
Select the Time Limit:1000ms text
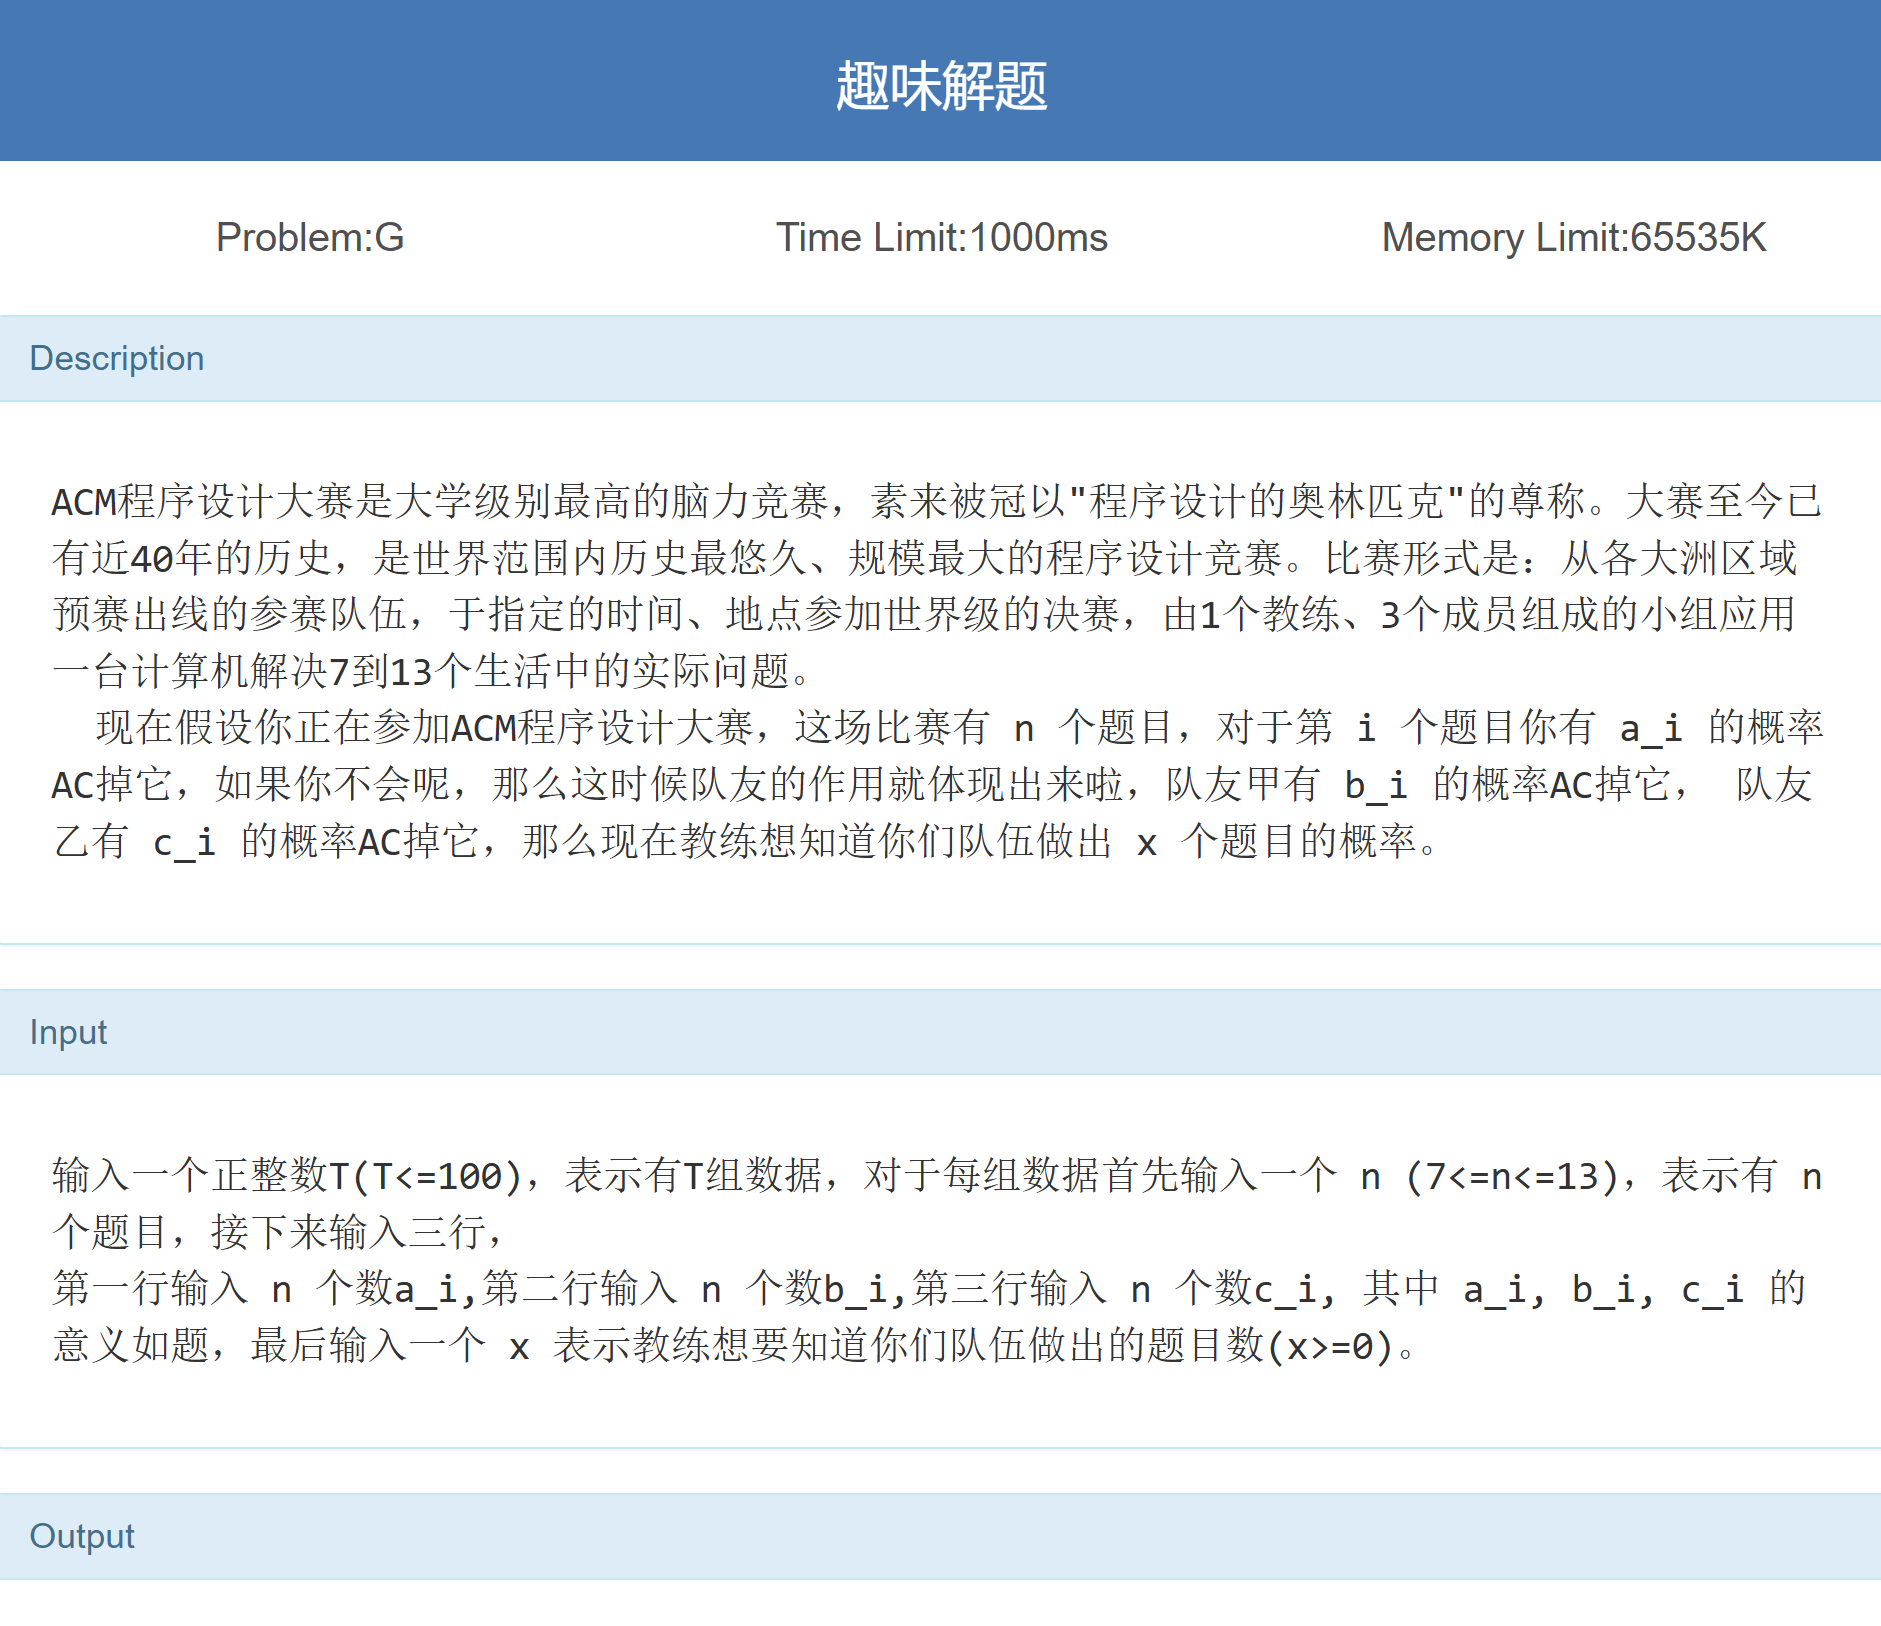click(941, 238)
